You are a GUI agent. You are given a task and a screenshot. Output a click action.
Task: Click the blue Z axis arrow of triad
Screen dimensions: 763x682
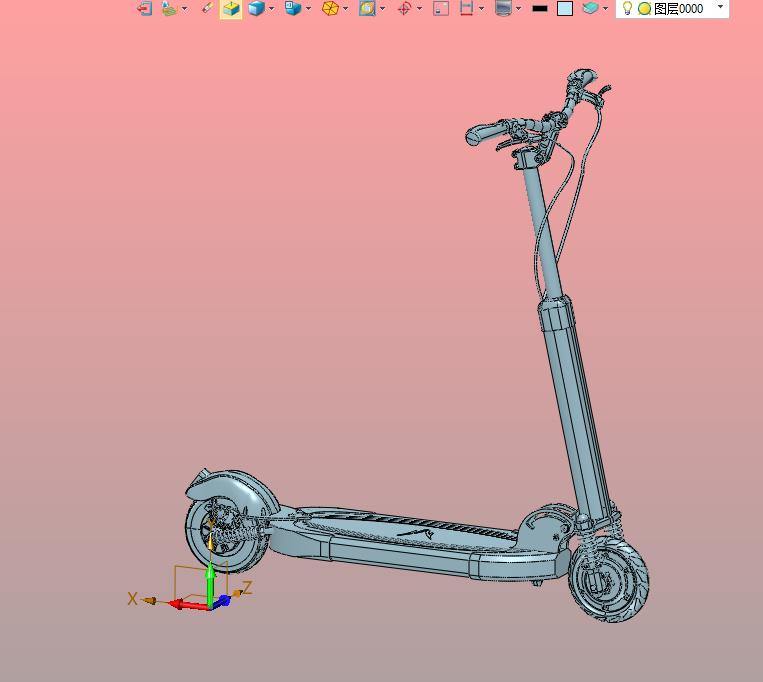point(222,601)
